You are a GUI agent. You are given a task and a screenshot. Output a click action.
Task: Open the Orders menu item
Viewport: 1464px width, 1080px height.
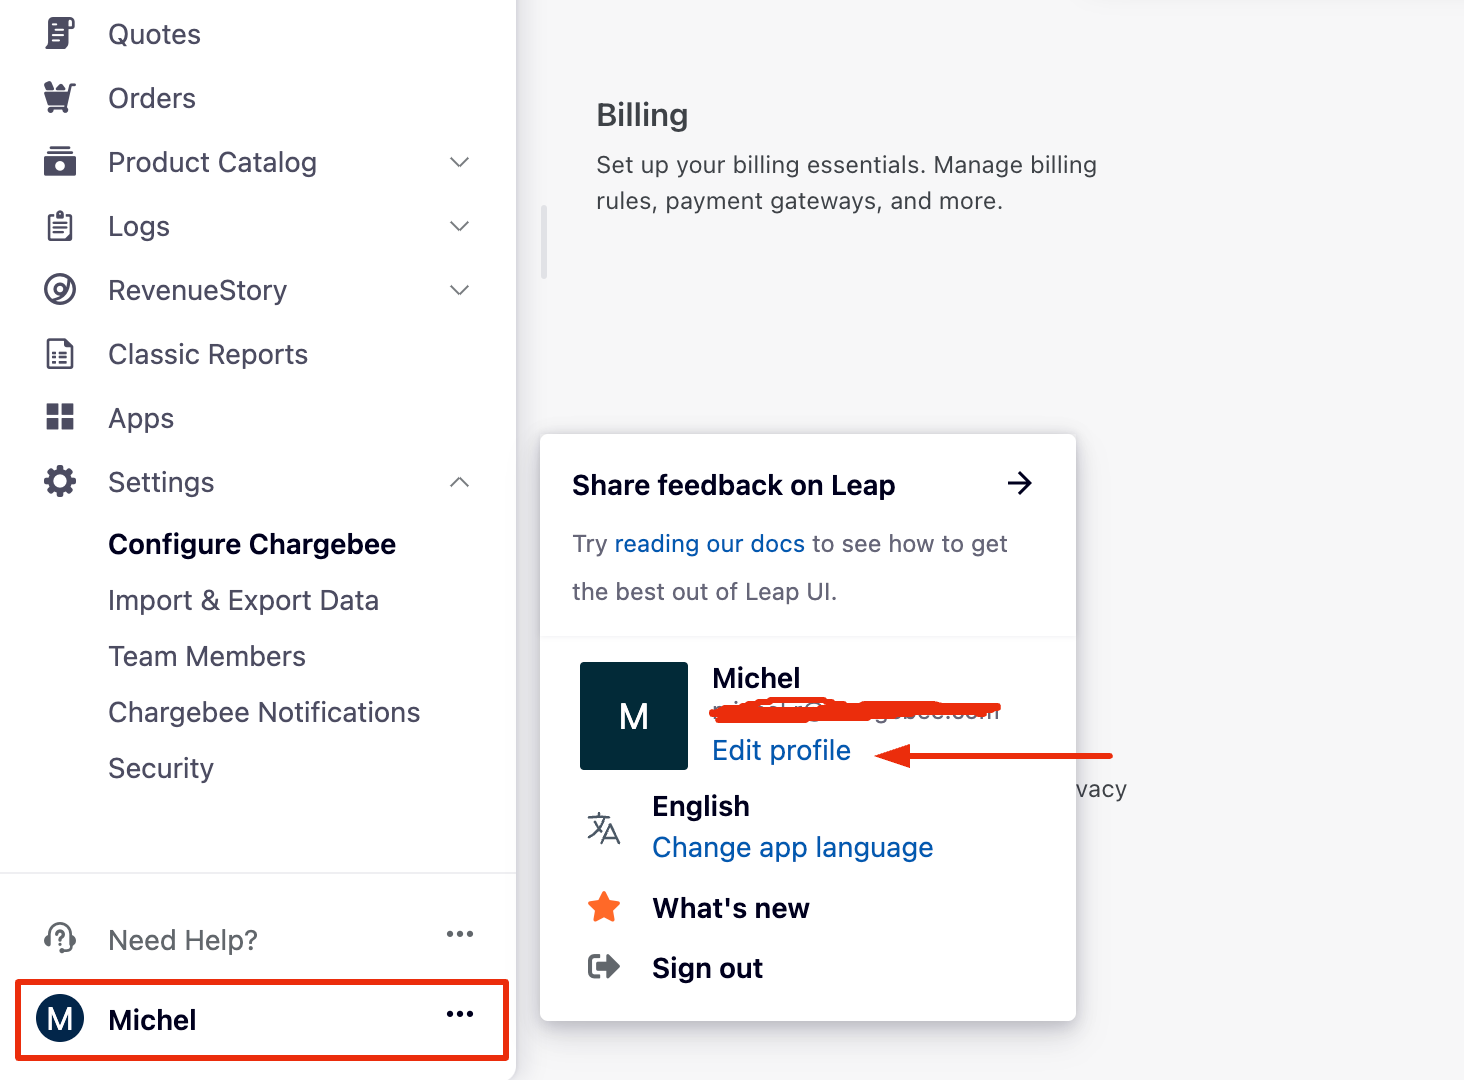(x=152, y=98)
